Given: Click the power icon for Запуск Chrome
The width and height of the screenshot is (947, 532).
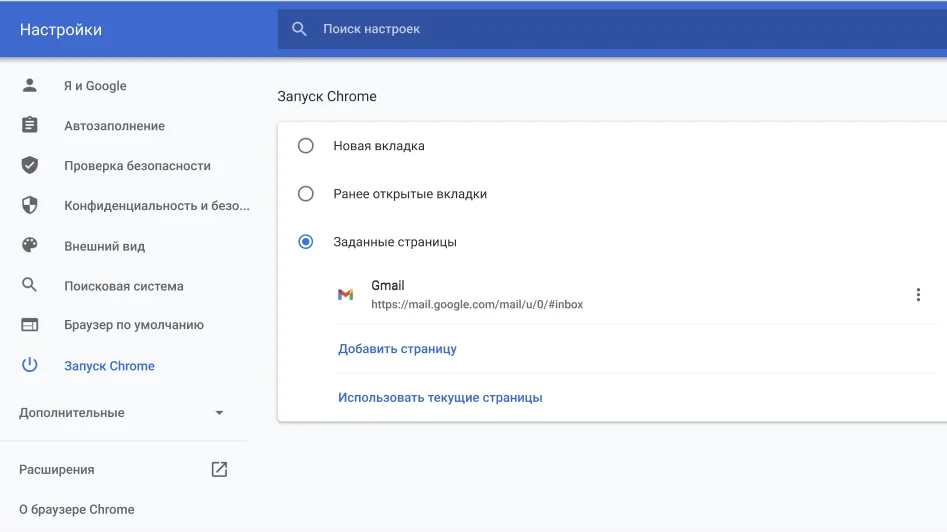Looking at the screenshot, I should 30,366.
